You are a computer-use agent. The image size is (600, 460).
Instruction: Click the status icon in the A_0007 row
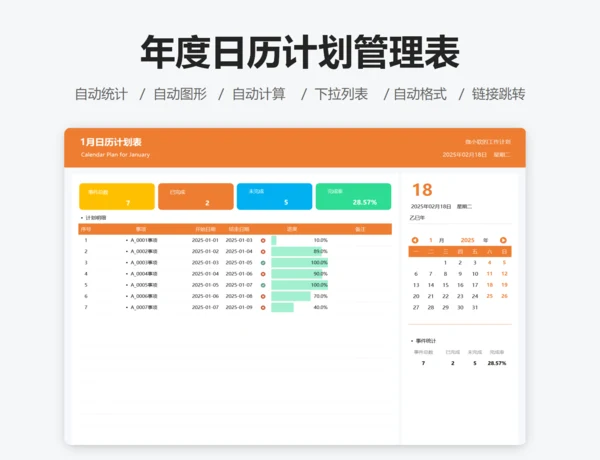(x=263, y=307)
